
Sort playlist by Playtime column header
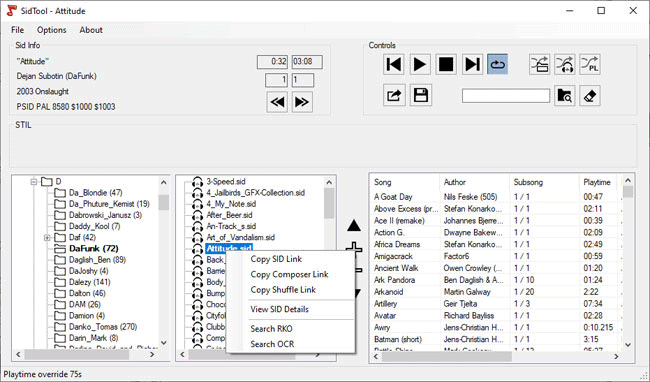pos(597,182)
